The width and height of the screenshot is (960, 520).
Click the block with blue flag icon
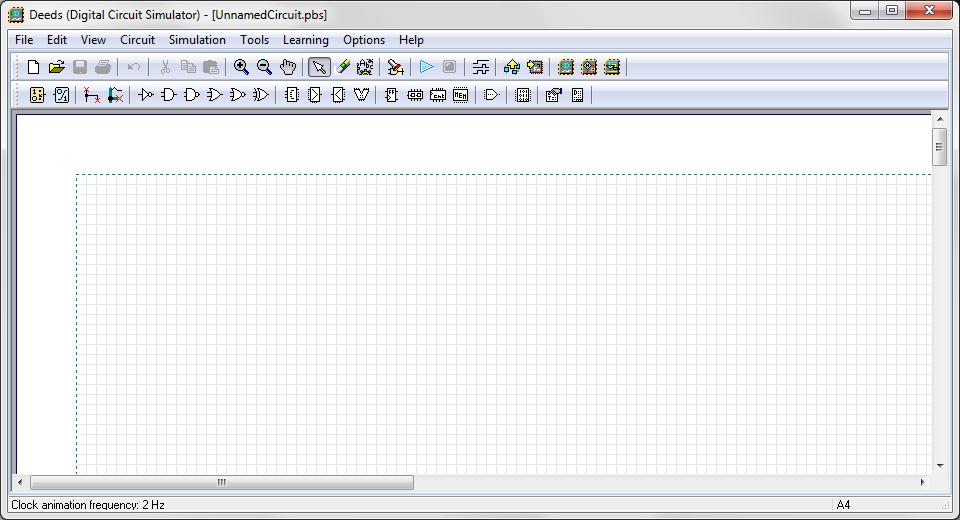coord(553,95)
